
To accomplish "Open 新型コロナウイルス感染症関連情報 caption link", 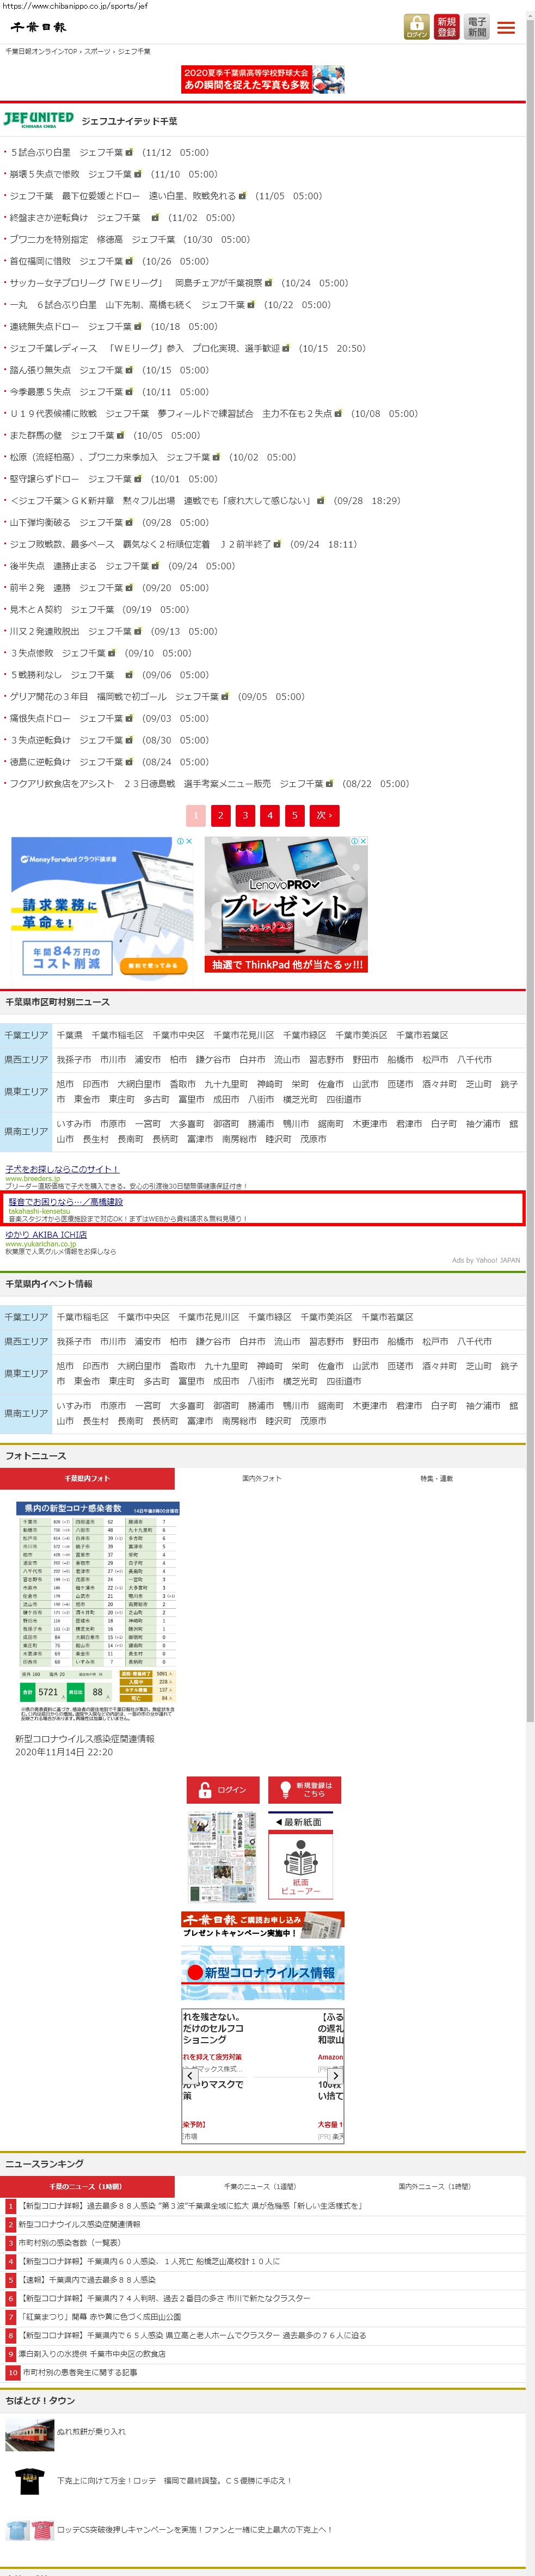I will click(85, 1739).
